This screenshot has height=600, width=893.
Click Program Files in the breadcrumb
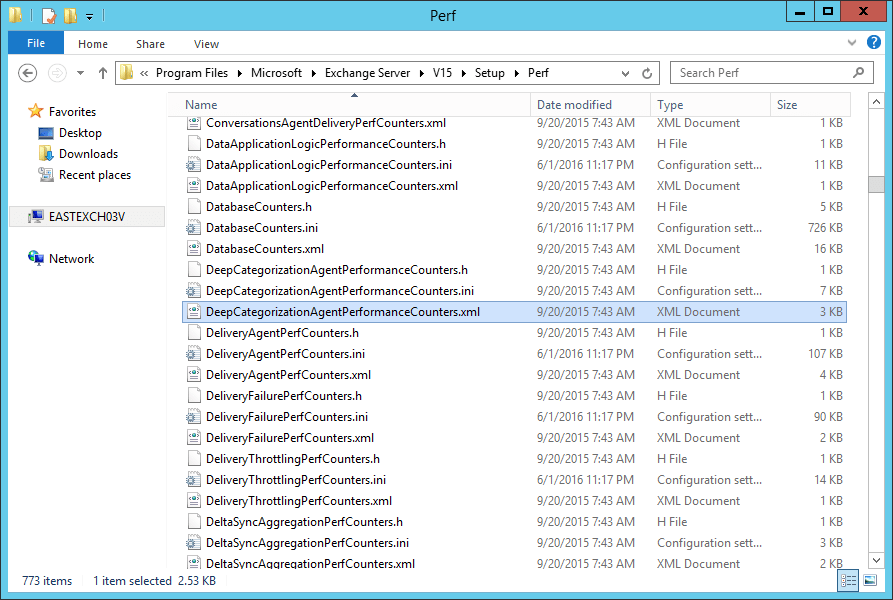coord(192,73)
